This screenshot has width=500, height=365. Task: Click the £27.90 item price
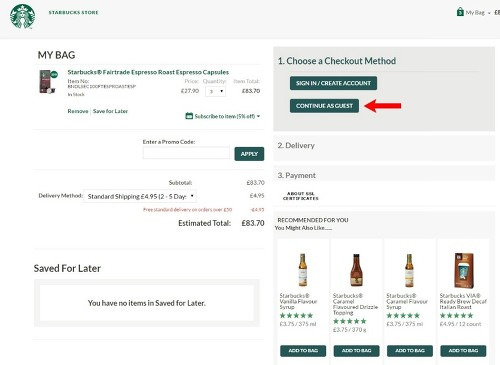tap(190, 91)
